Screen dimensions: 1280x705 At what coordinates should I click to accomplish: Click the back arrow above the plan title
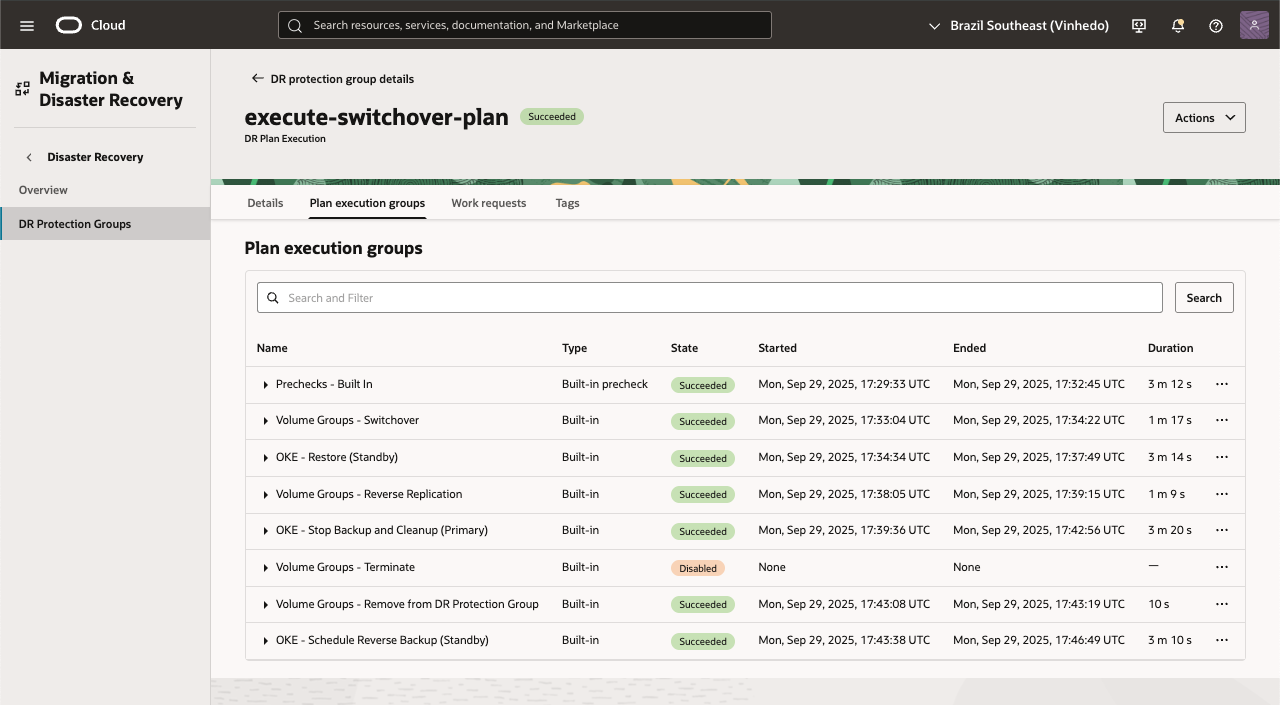pyautogui.click(x=256, y=78)
